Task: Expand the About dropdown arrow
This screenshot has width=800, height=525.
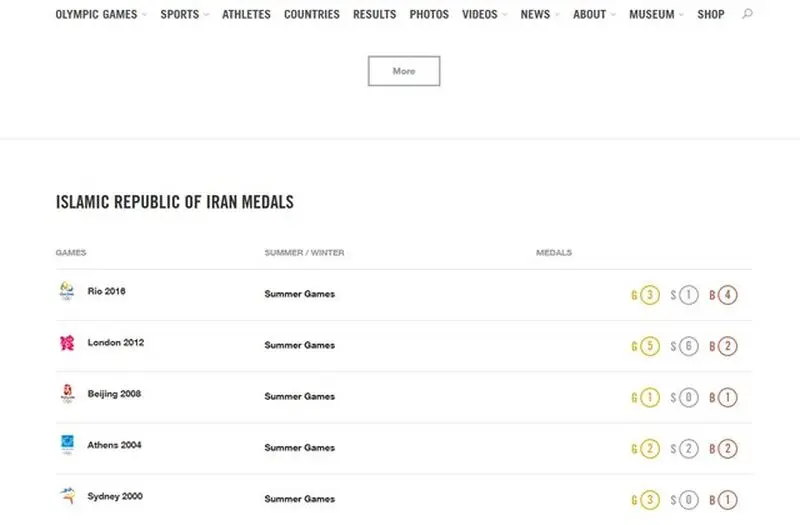Action: click(x=613, y=15)
